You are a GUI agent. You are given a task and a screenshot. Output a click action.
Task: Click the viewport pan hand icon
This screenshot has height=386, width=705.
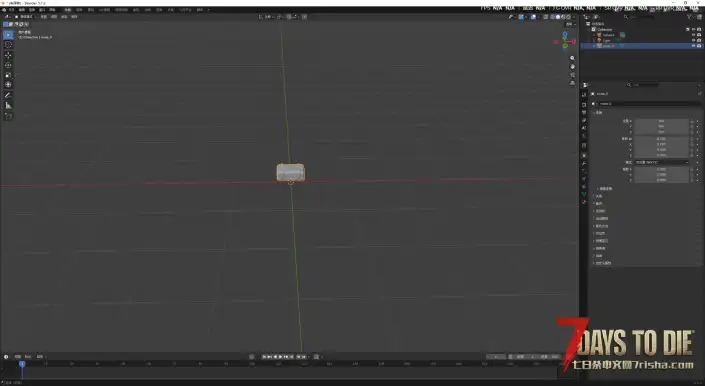pos(572,67)
